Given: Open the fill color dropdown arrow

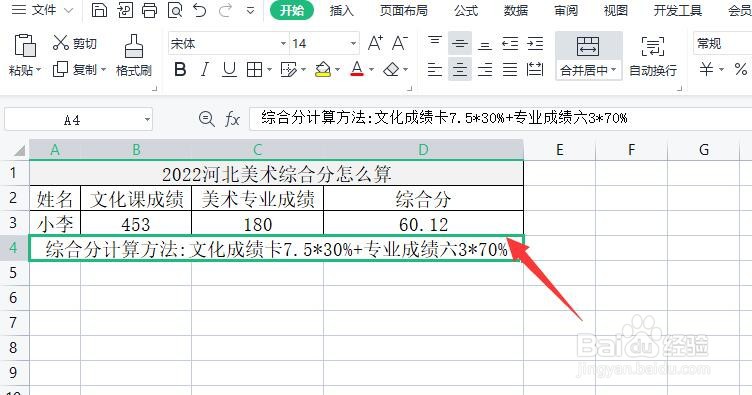Looking at the screenshot, I should click(337, 70).
